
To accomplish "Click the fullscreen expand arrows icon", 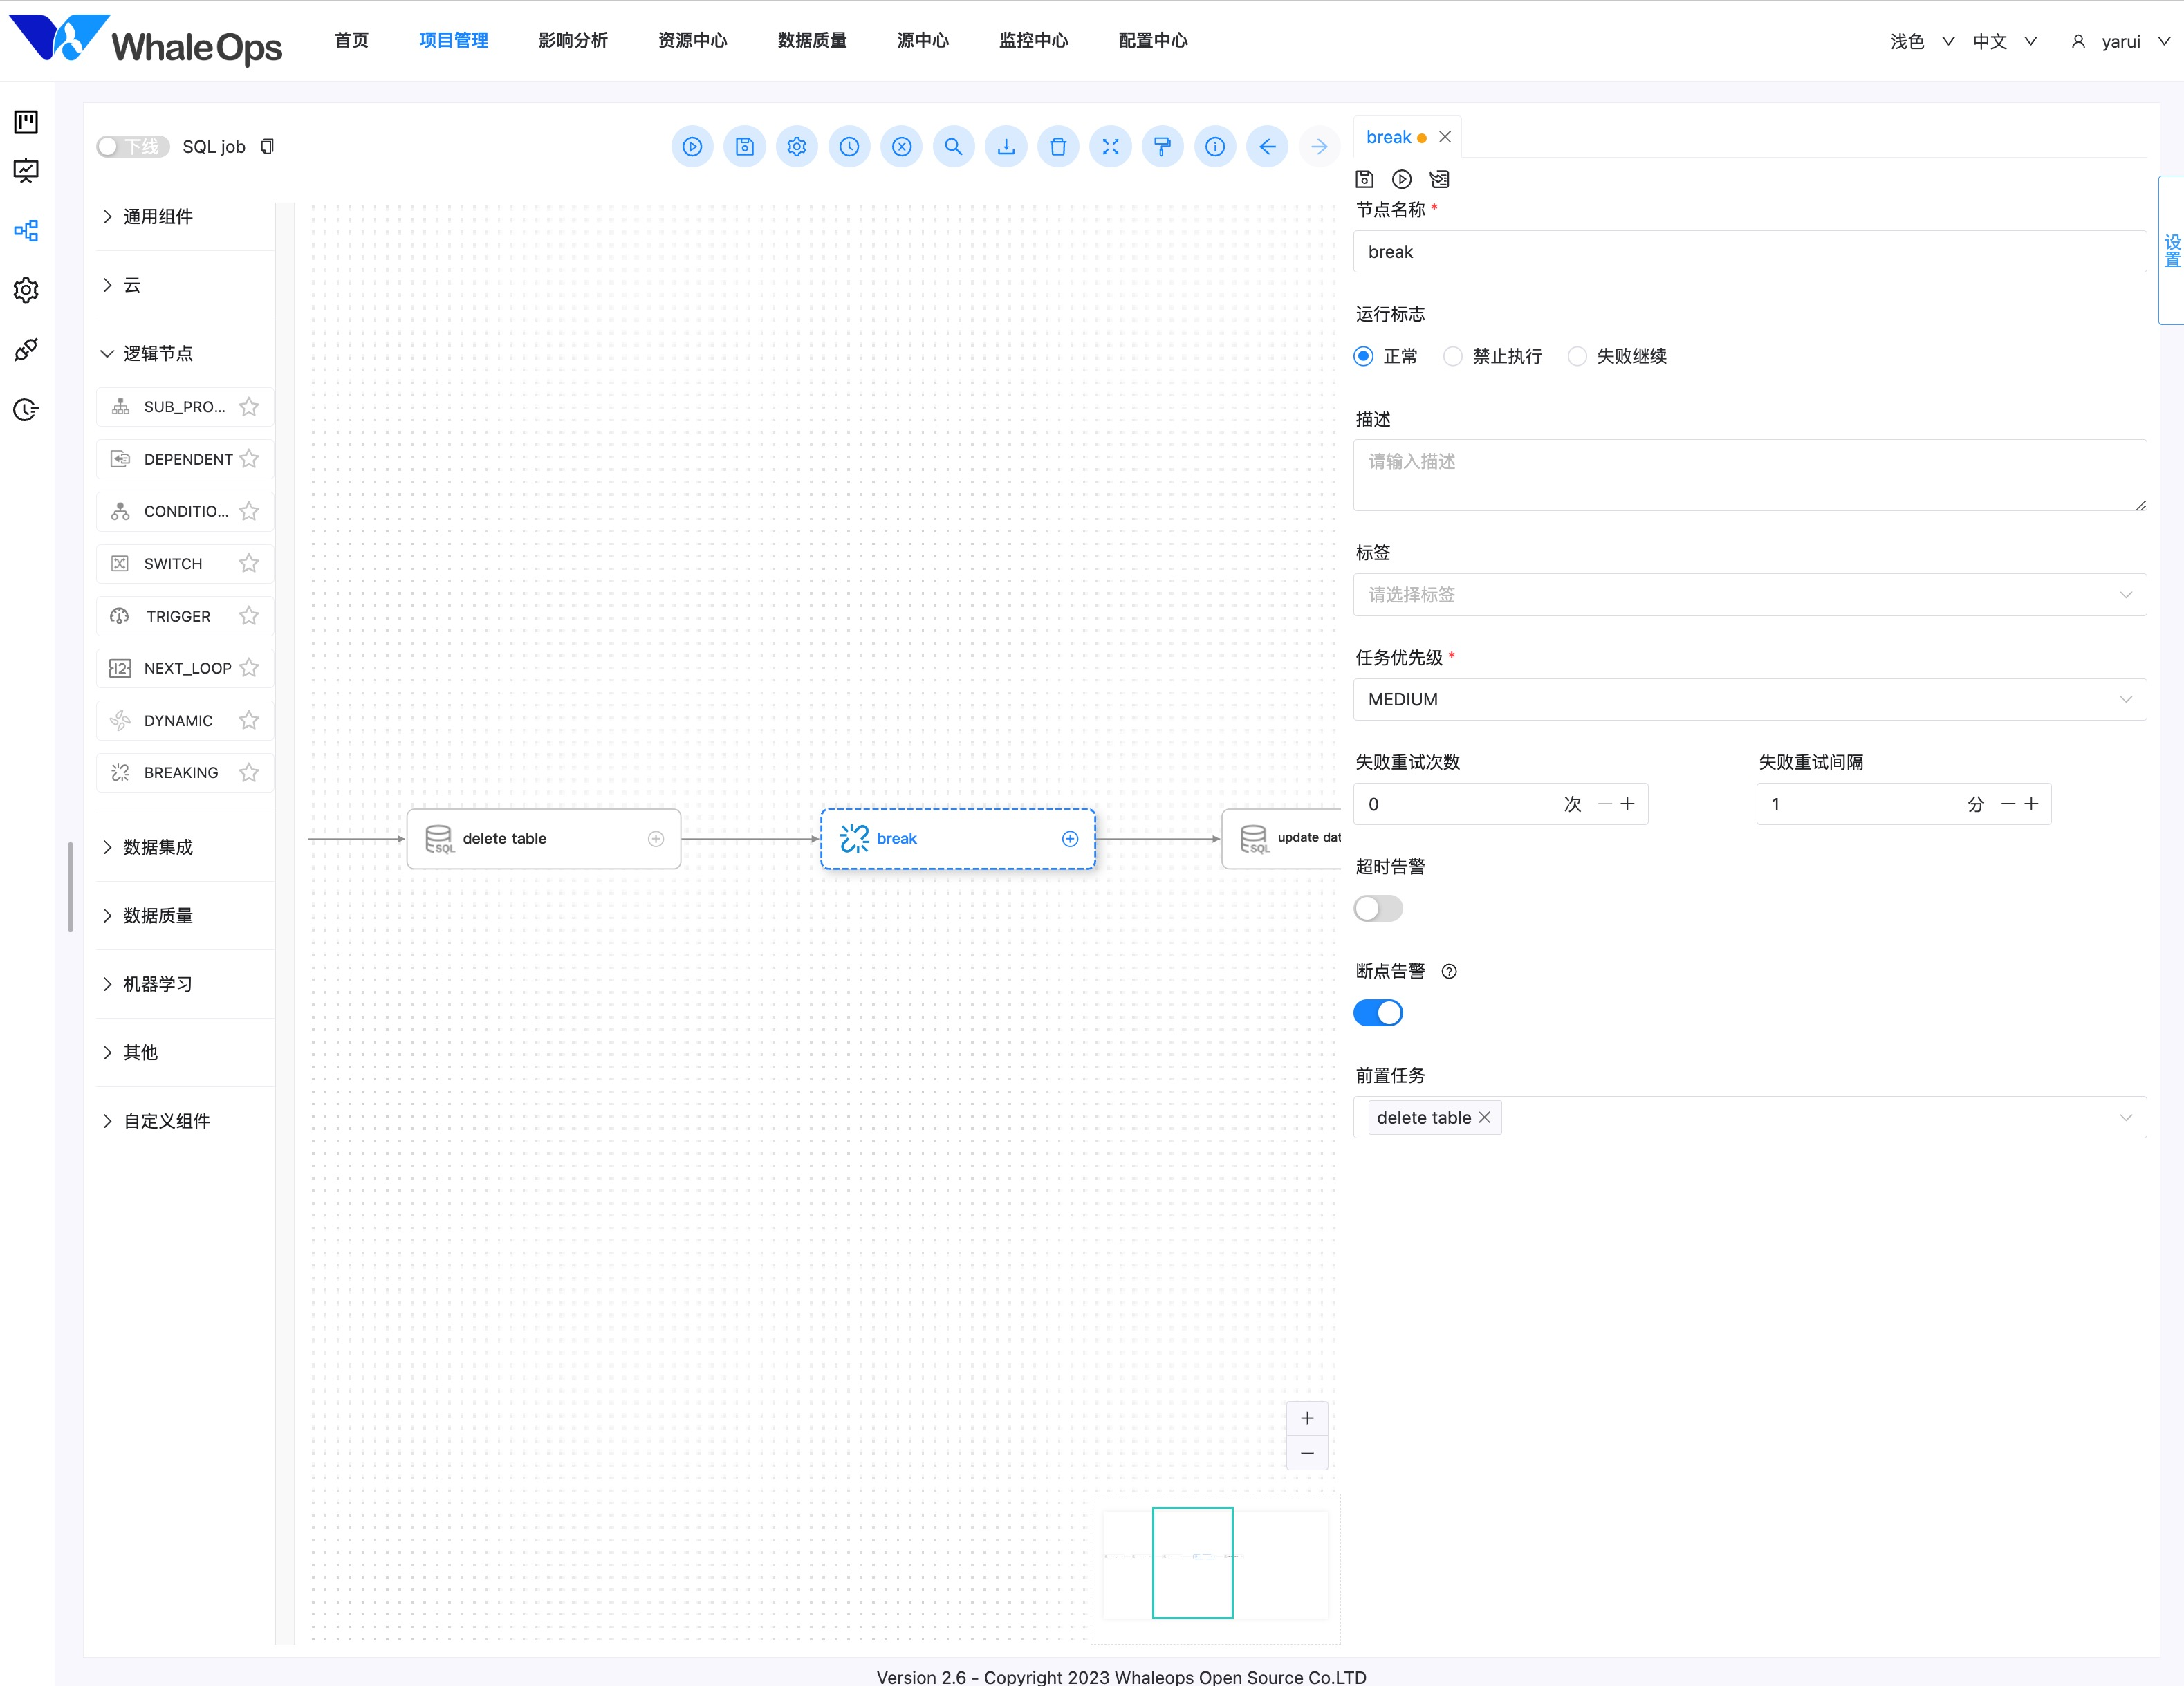I will pyautogui.click(x=1110, y=147).
